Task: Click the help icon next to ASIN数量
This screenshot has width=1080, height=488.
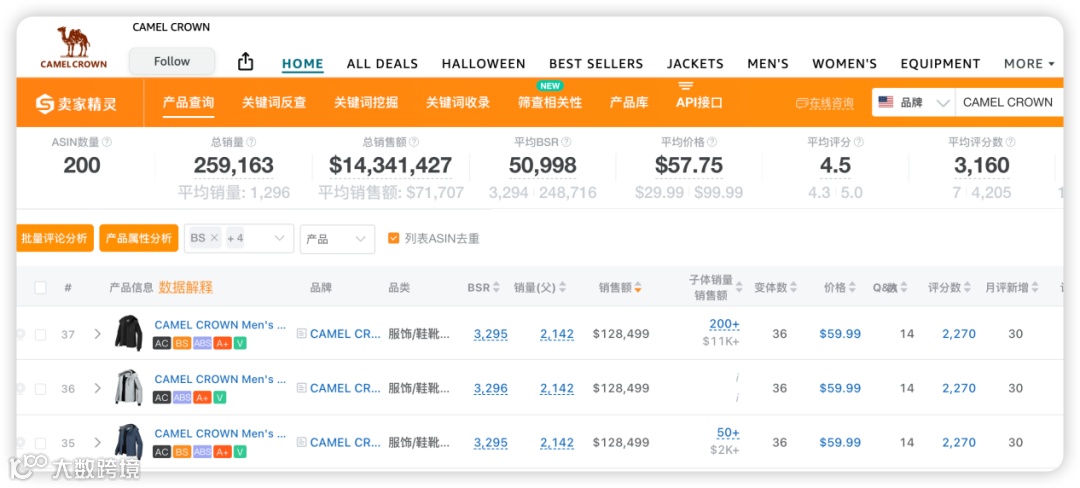Action: pos(107,142)
